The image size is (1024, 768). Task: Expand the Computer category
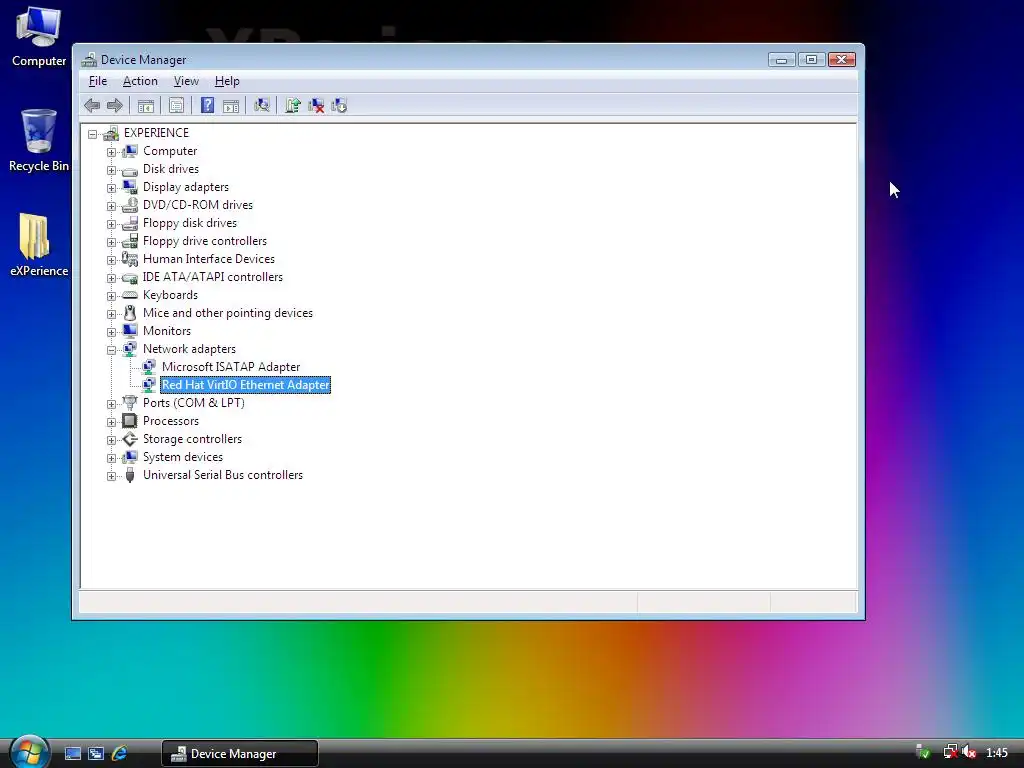(x=112, y=152)
